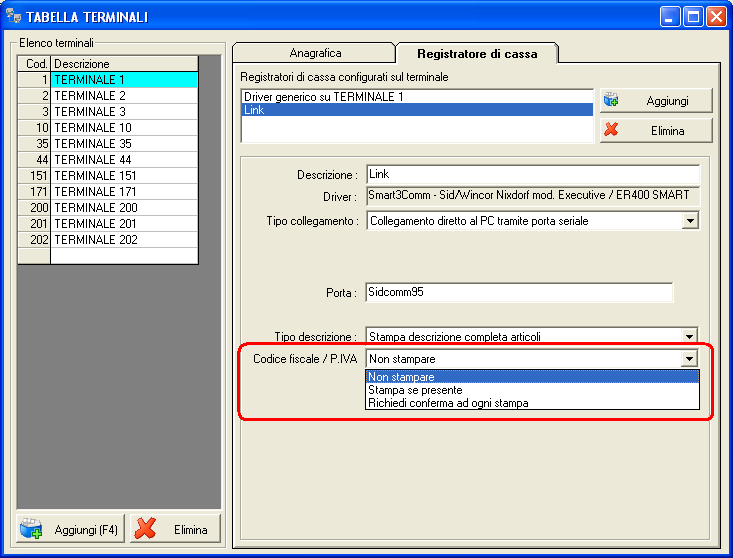Switch to the Anagrafica tab

coord(315,53)
